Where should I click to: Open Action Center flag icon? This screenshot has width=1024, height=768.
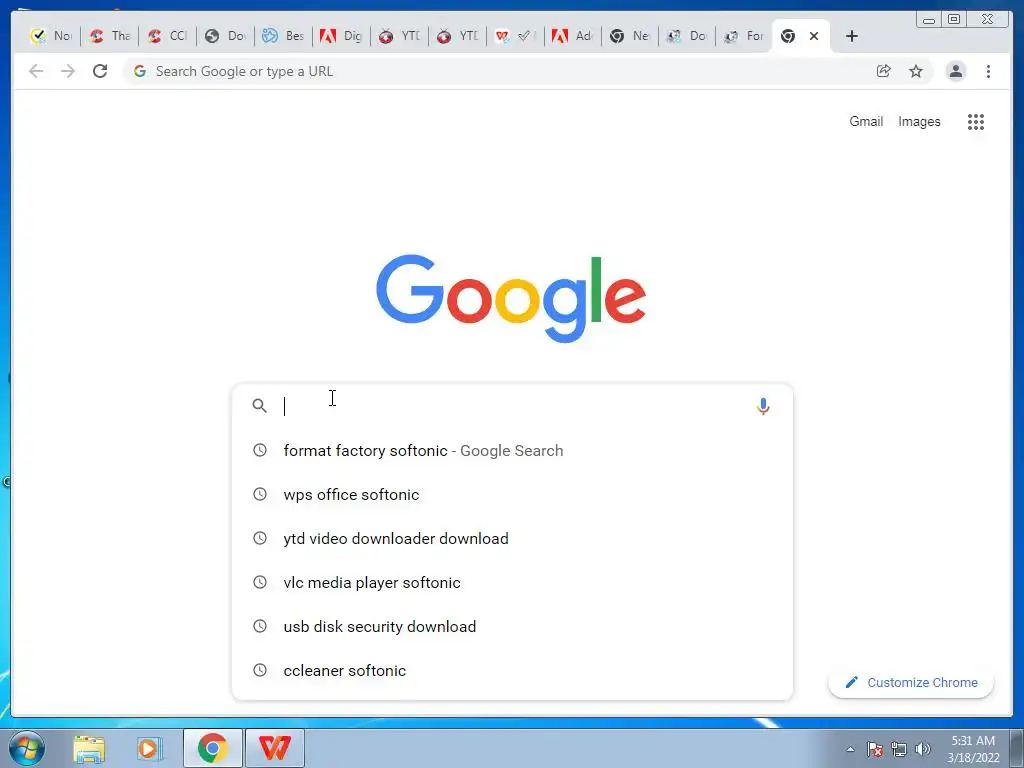click(x=875, y=749)
